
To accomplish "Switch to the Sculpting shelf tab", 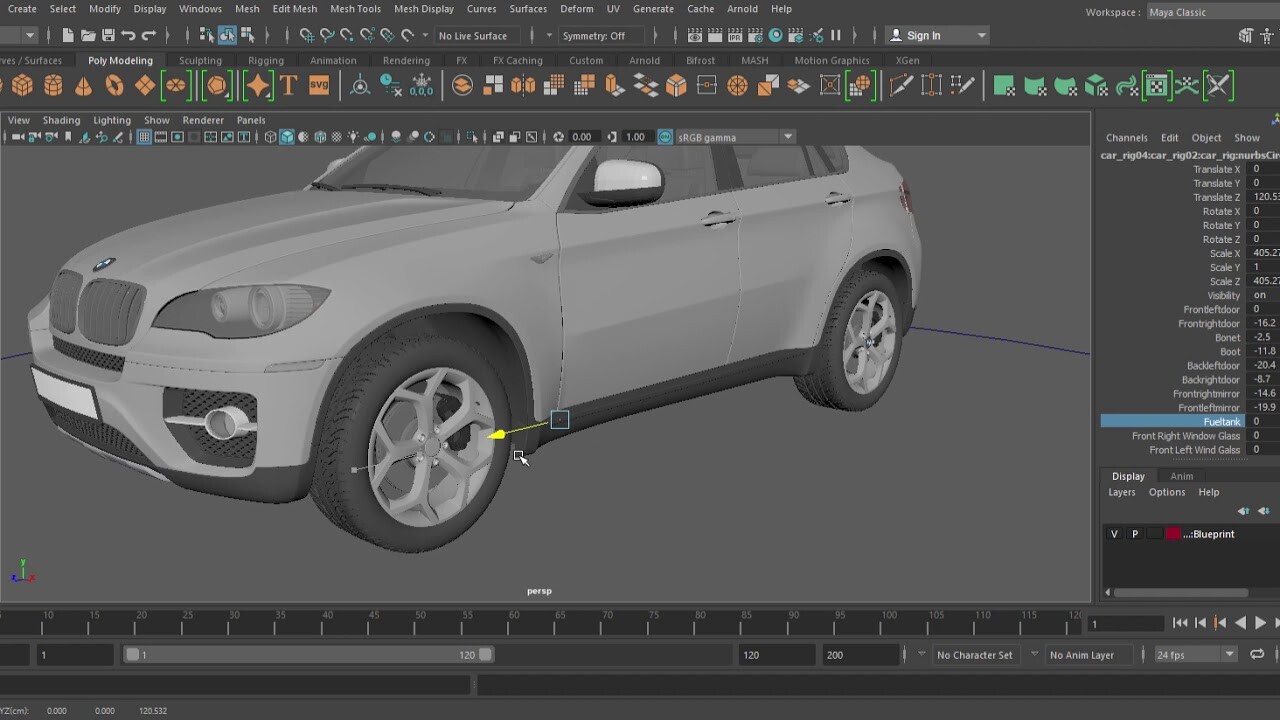I will 200,60.
